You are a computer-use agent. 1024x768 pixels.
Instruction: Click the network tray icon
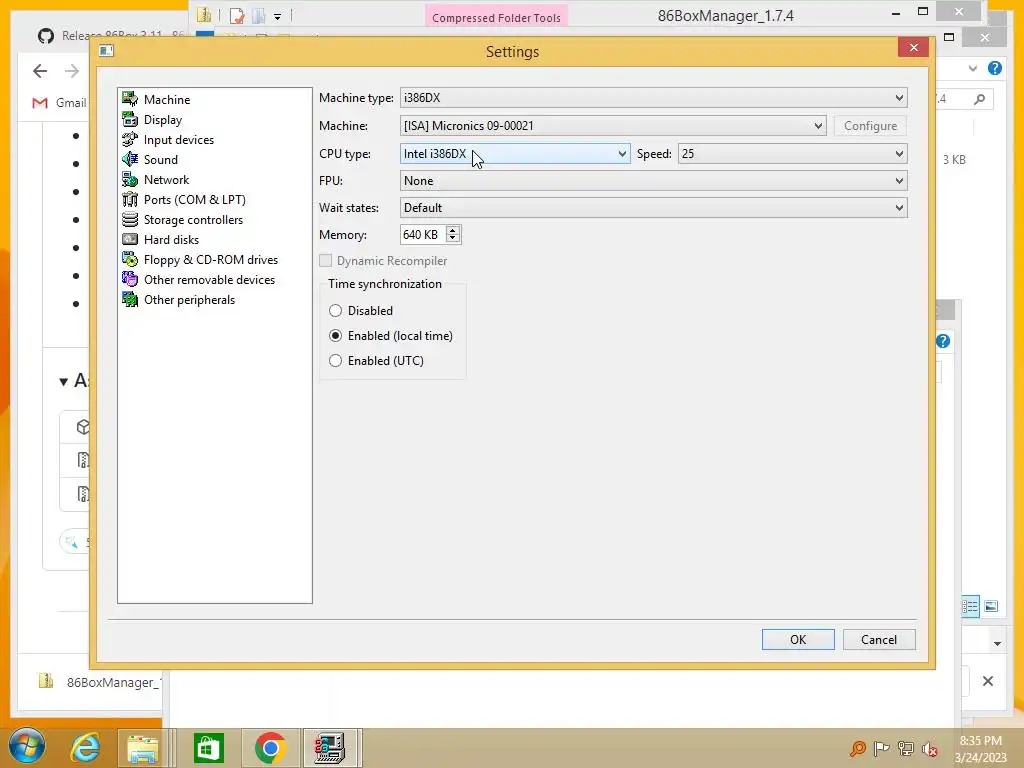(x=906, y=748)
